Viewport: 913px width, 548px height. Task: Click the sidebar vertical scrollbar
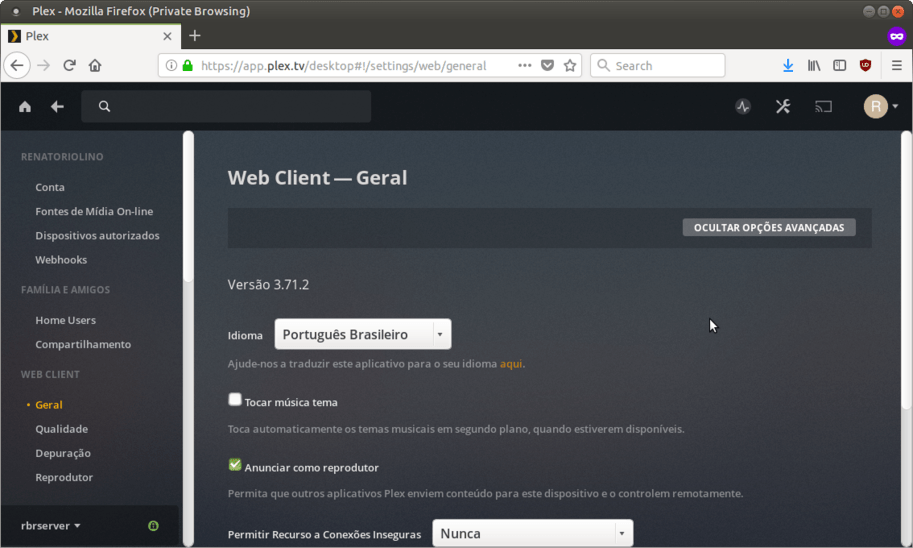coord(188,207)
